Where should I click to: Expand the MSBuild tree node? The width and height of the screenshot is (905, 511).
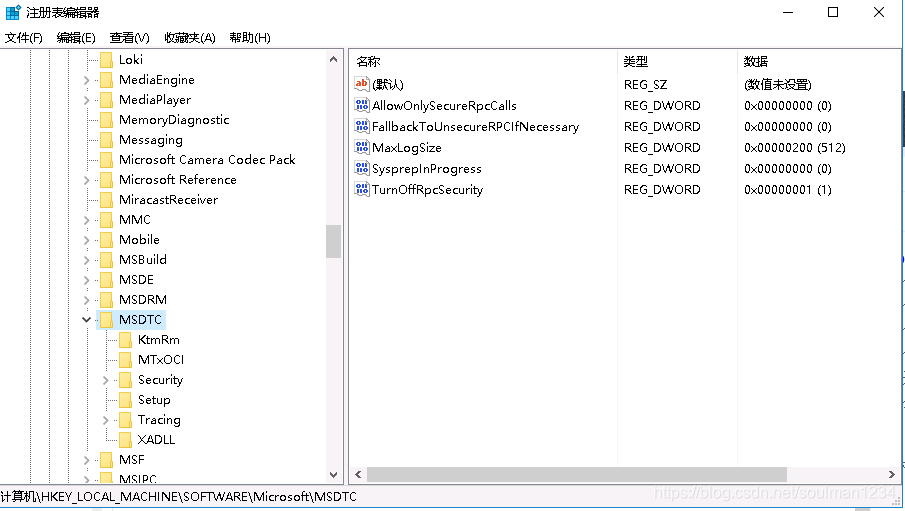(x=87, y=260)
